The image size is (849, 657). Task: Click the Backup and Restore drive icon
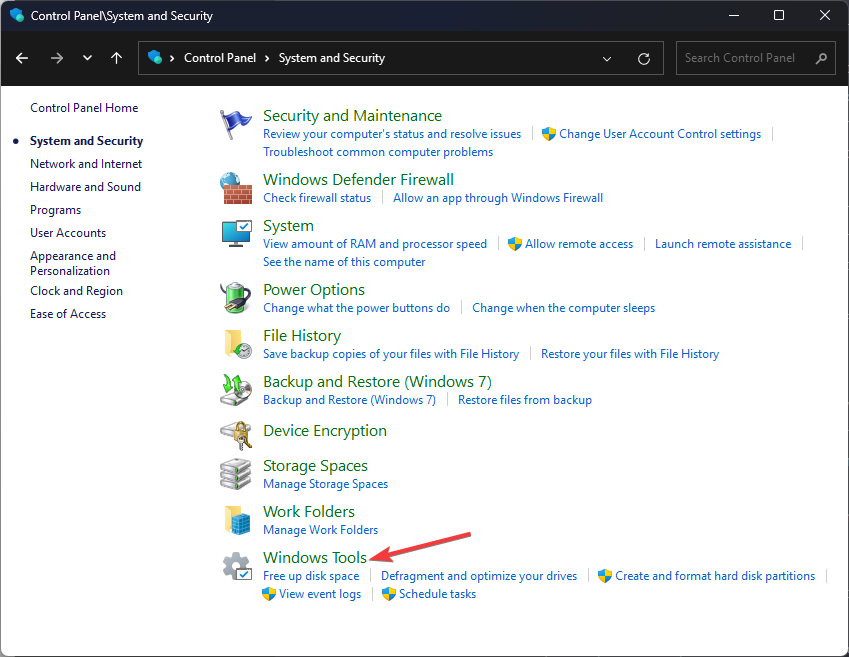(236, 390)
